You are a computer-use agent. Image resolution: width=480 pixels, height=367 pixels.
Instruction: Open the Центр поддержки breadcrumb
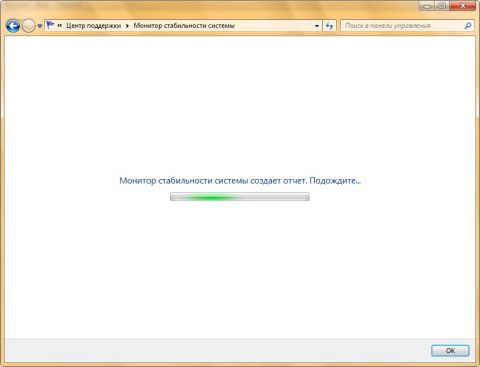click(x=94, y=25)
